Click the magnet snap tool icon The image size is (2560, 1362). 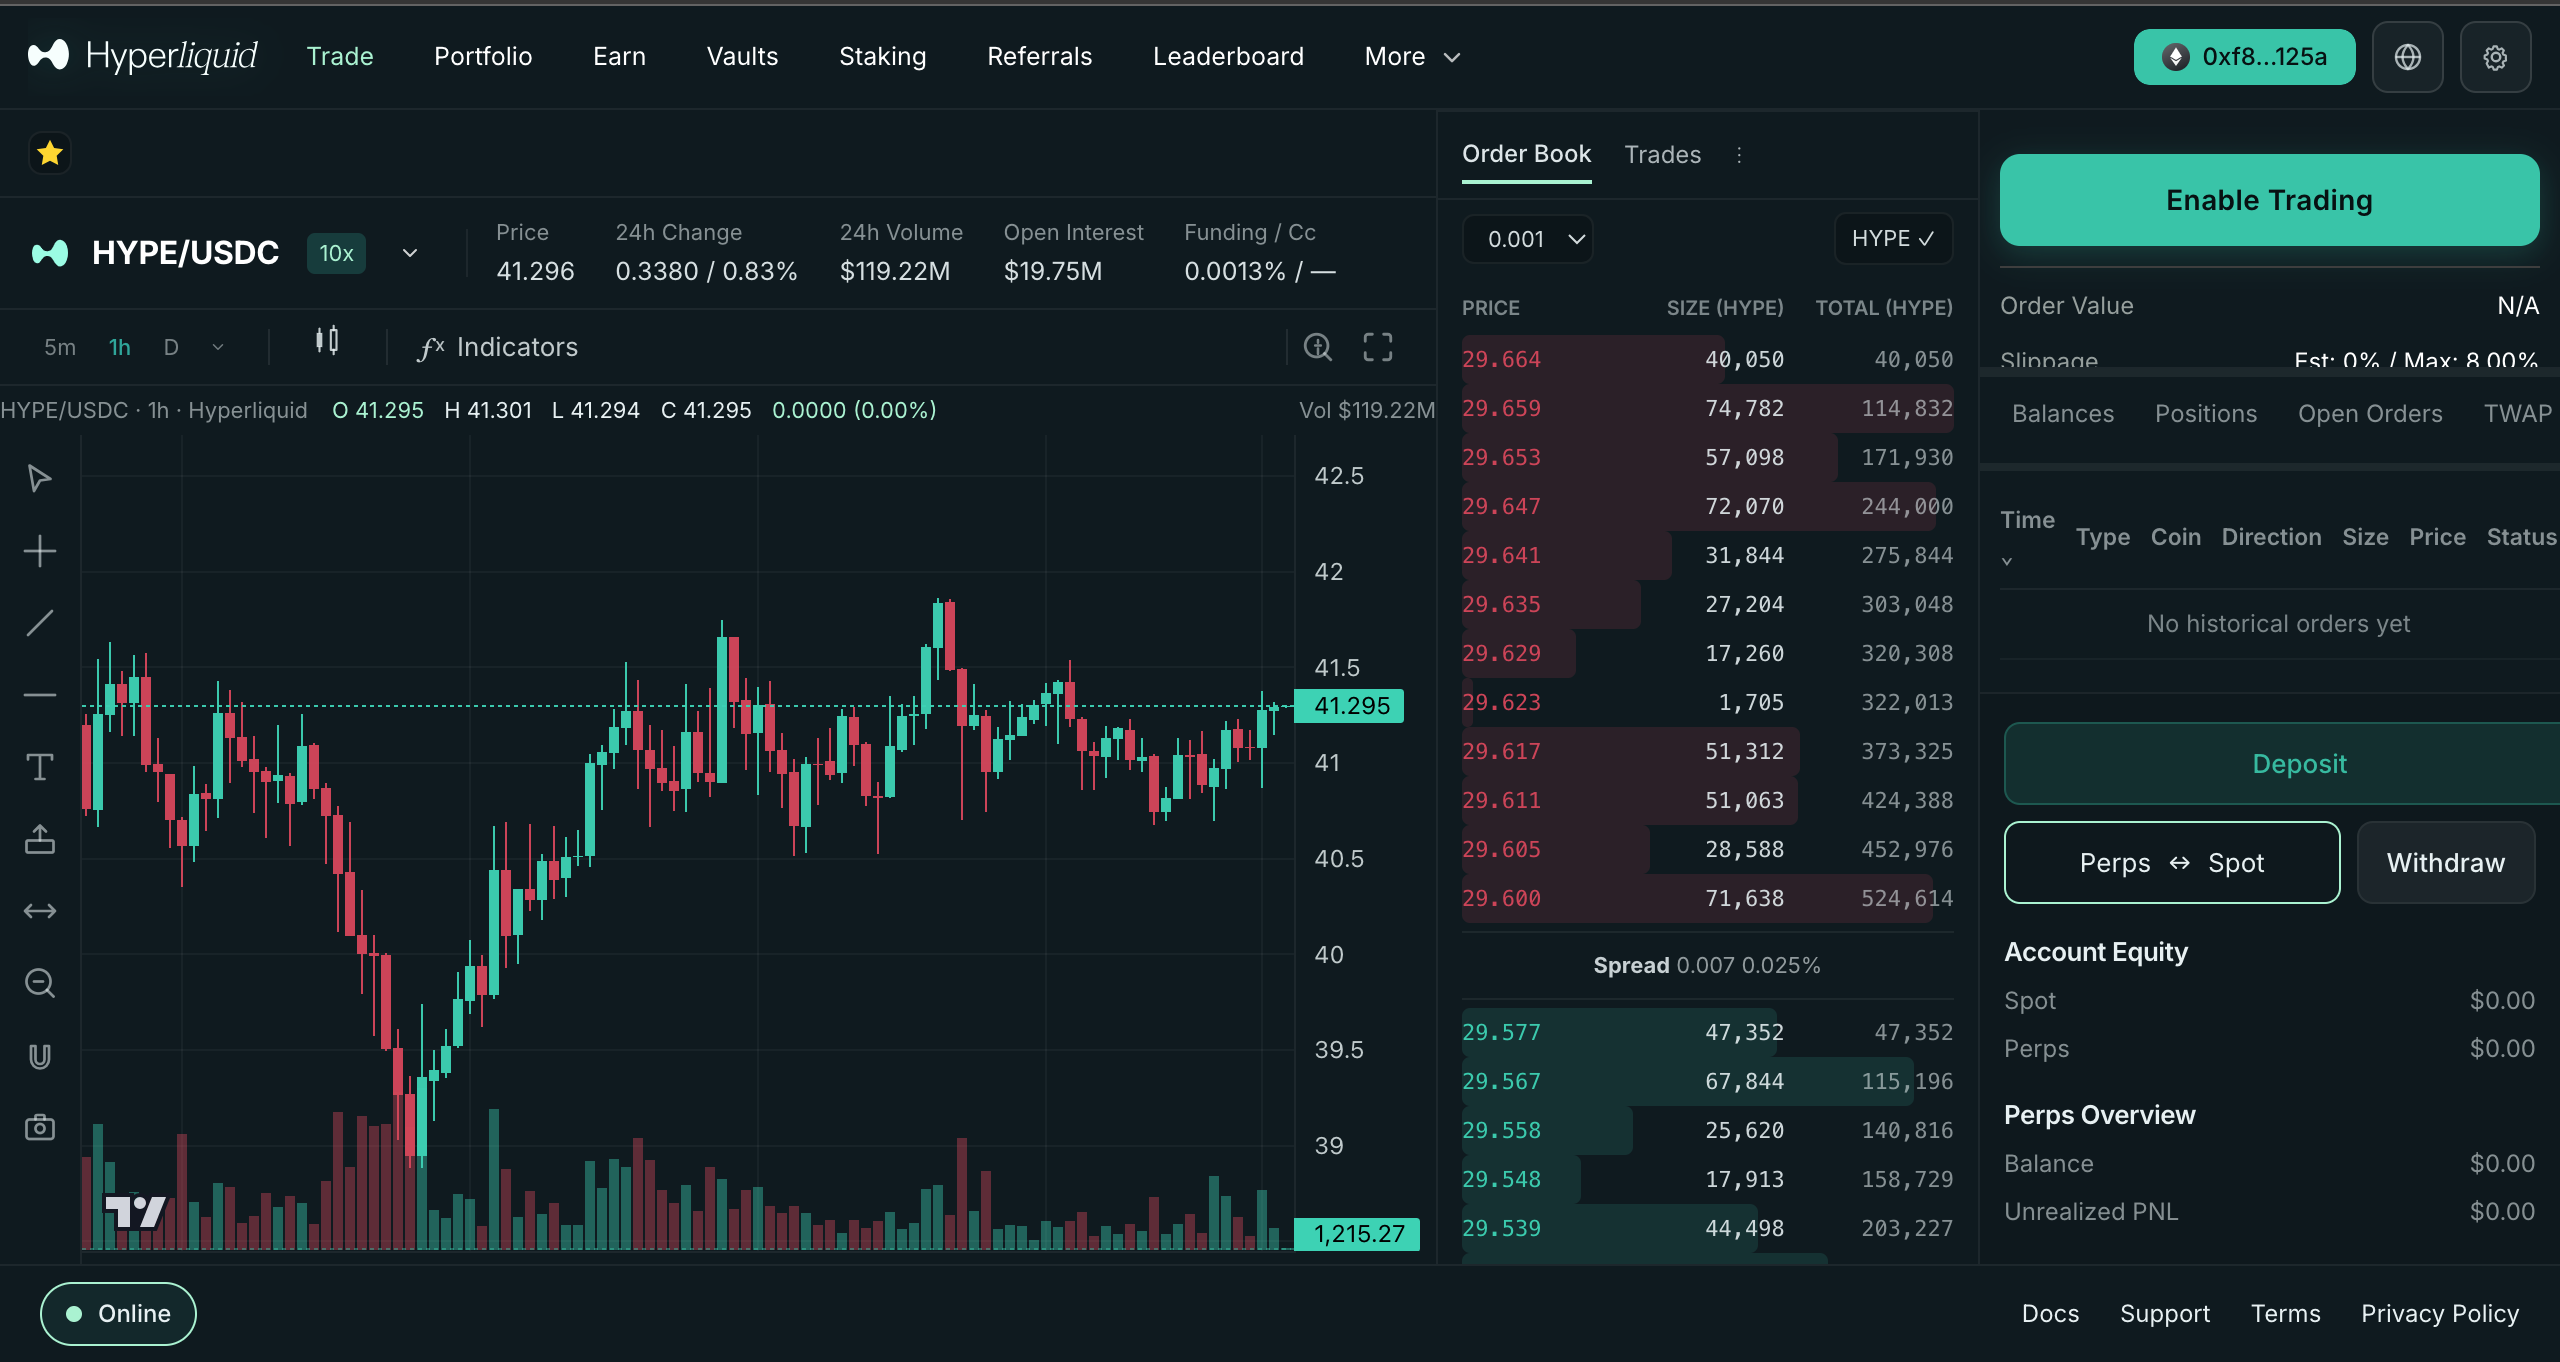point(39,1056)
